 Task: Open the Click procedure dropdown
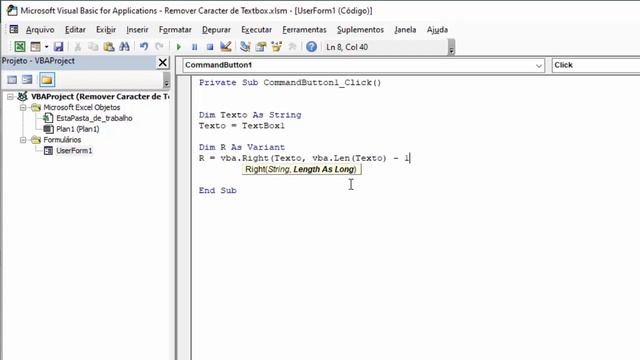(596, 65)
